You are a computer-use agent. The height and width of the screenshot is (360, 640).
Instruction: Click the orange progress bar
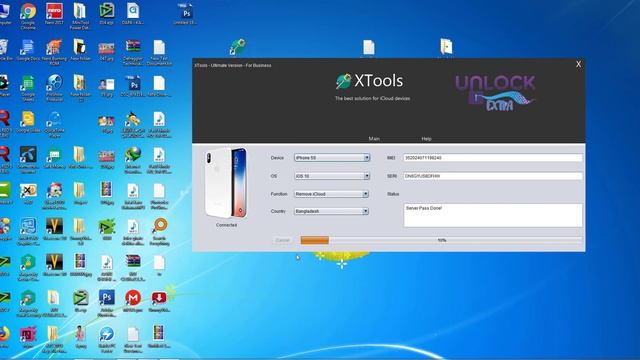point(441,240)
